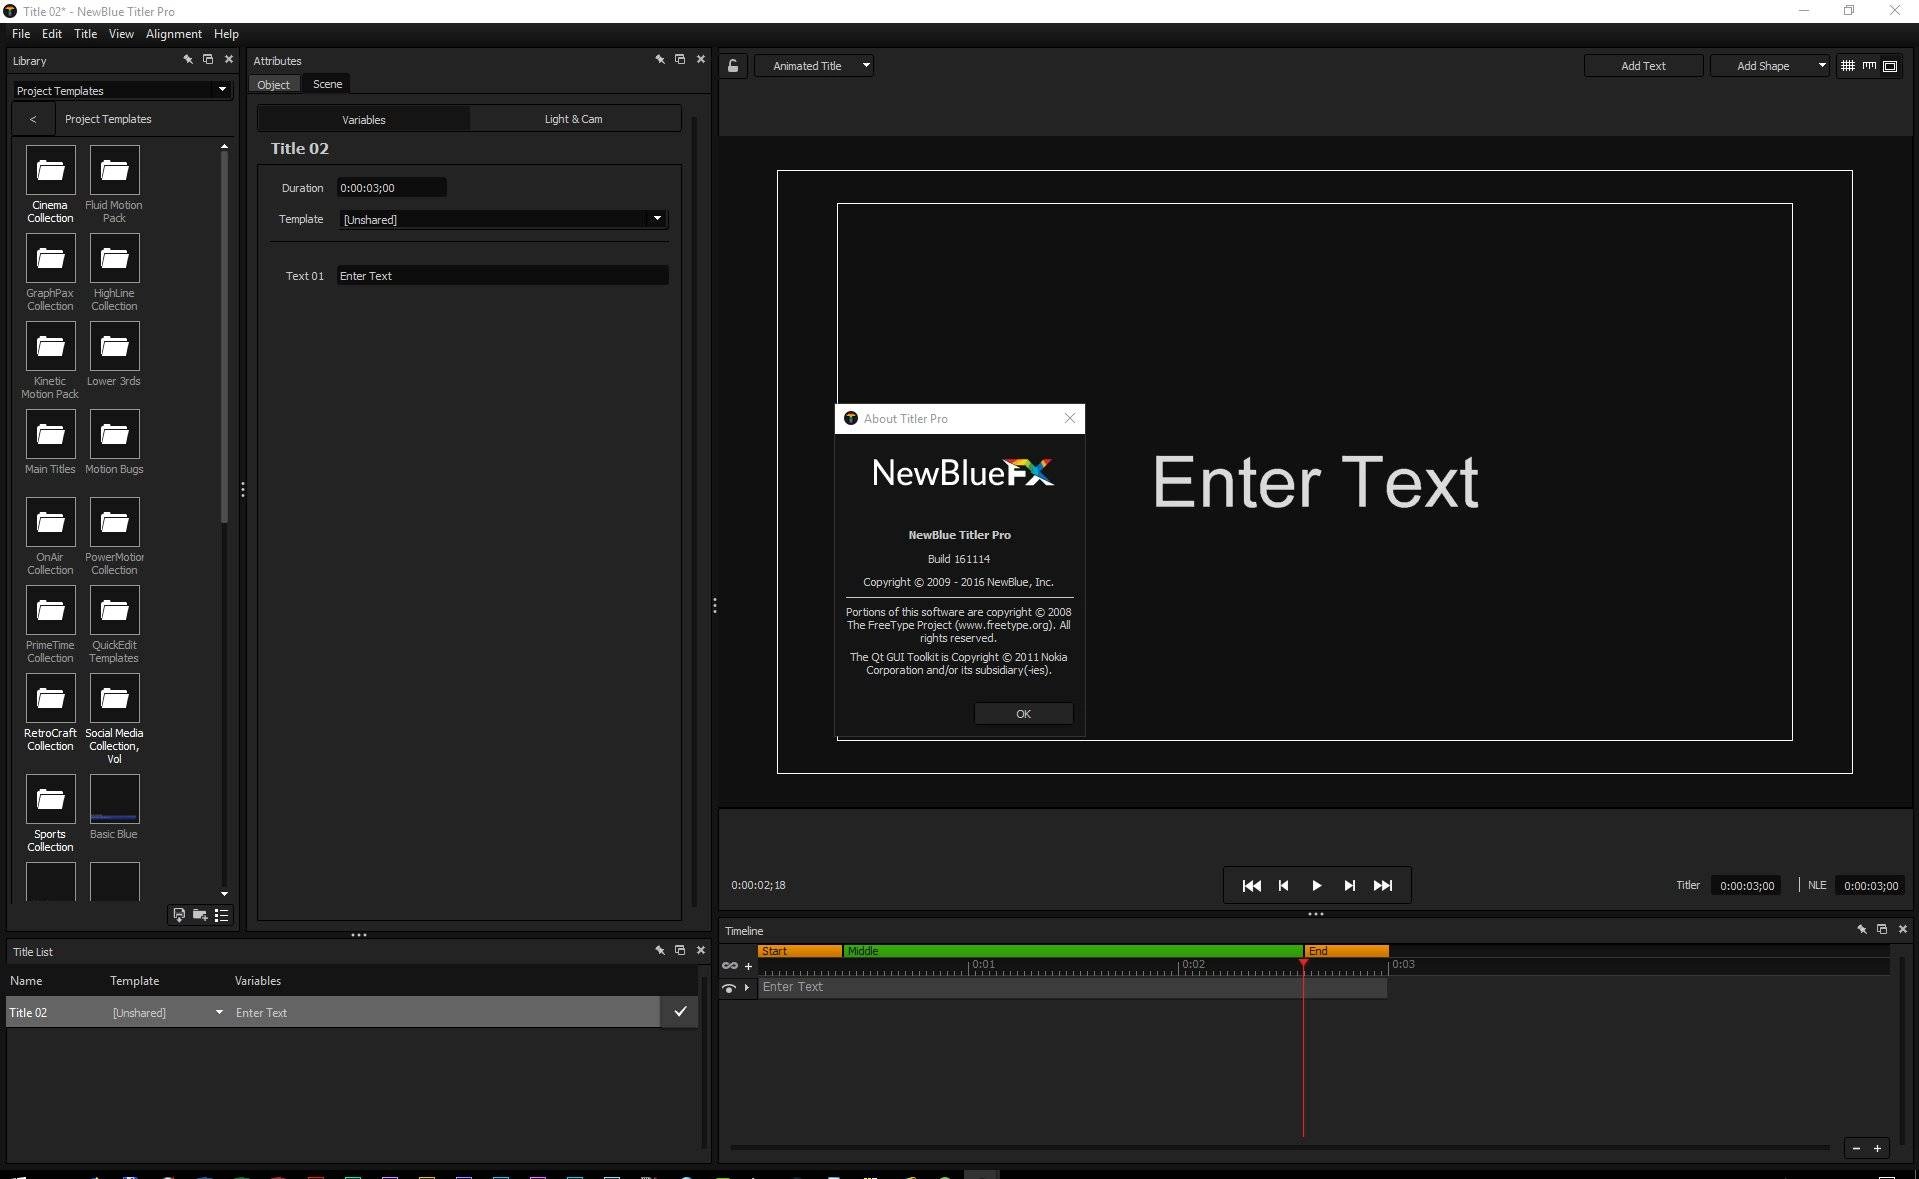This screenshot has height=1179, width=1919.
Task: Click OK in the About Titler Pro dialog
Action: coord(1023,714)
